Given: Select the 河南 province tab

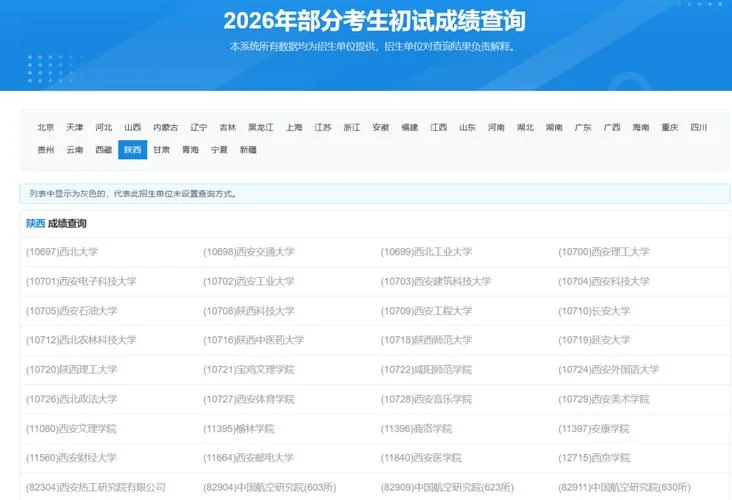Looking at the screenshot, I should (496, 127).
